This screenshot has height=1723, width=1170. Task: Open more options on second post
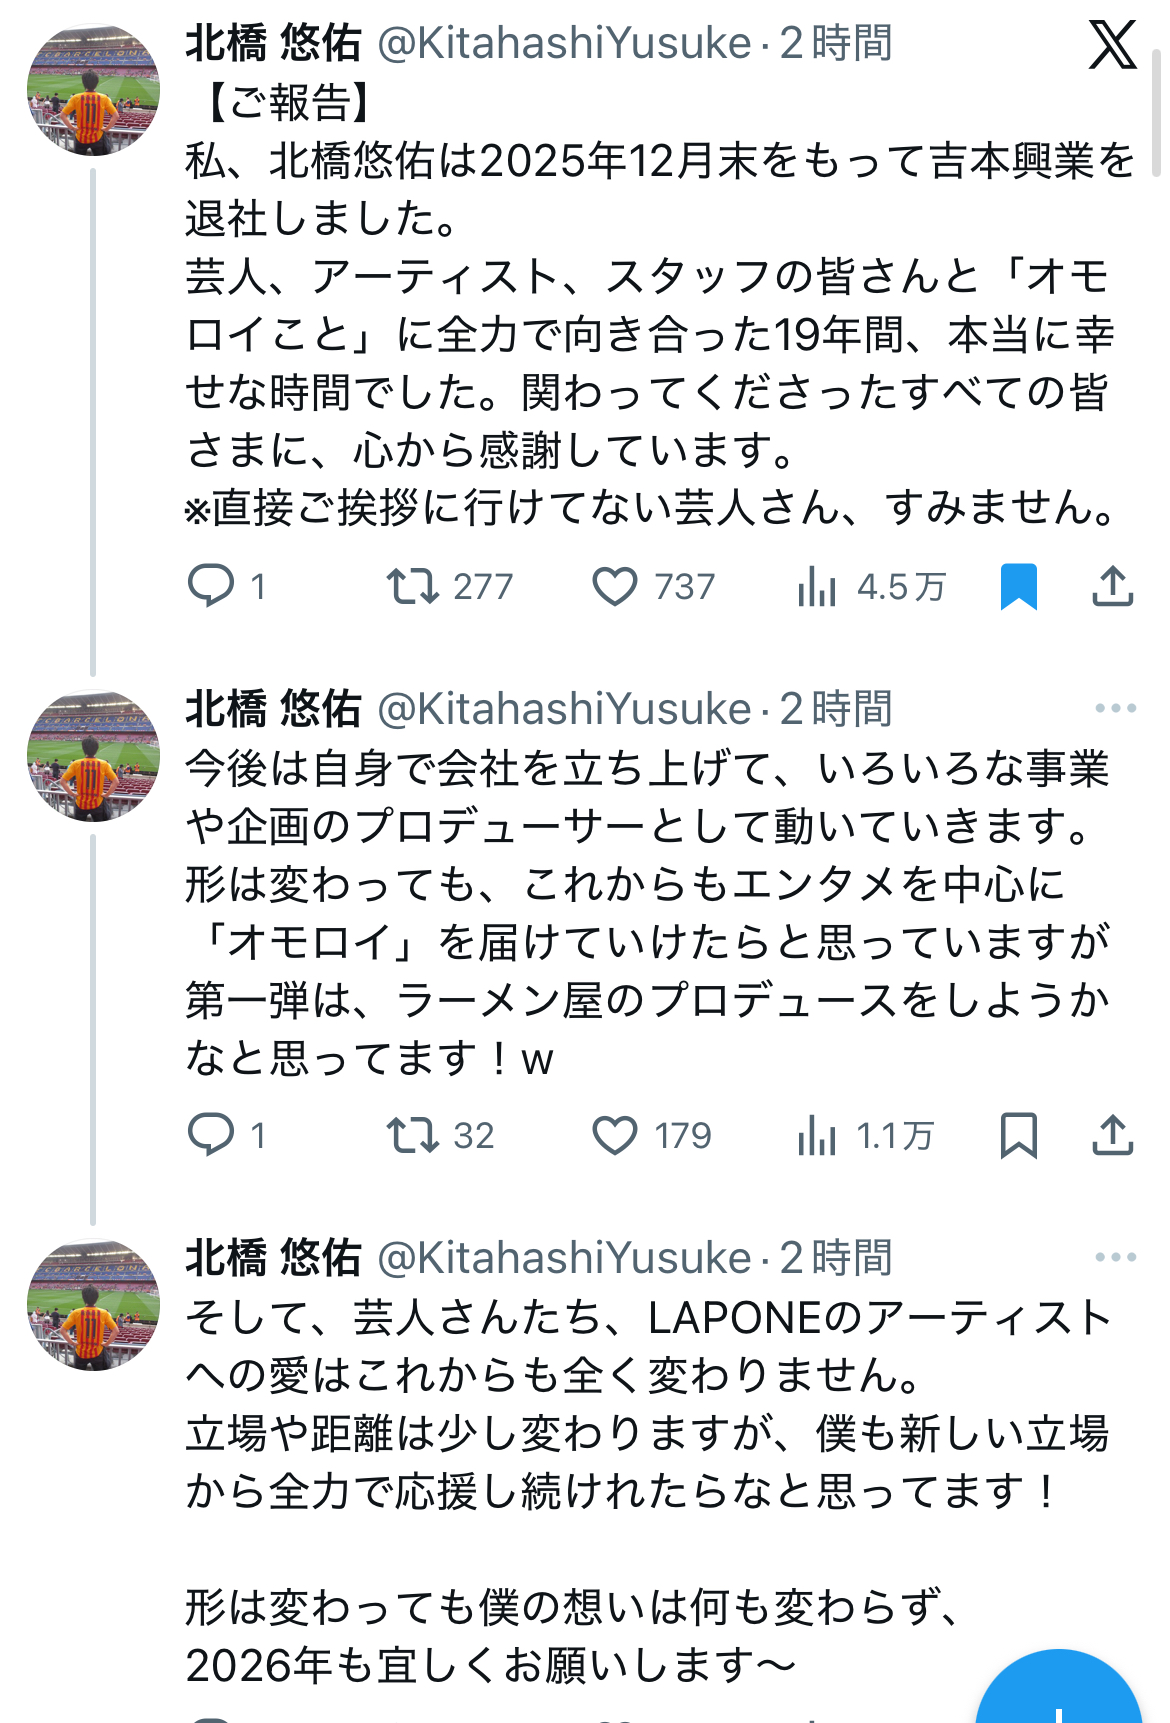coord(1115,708)
